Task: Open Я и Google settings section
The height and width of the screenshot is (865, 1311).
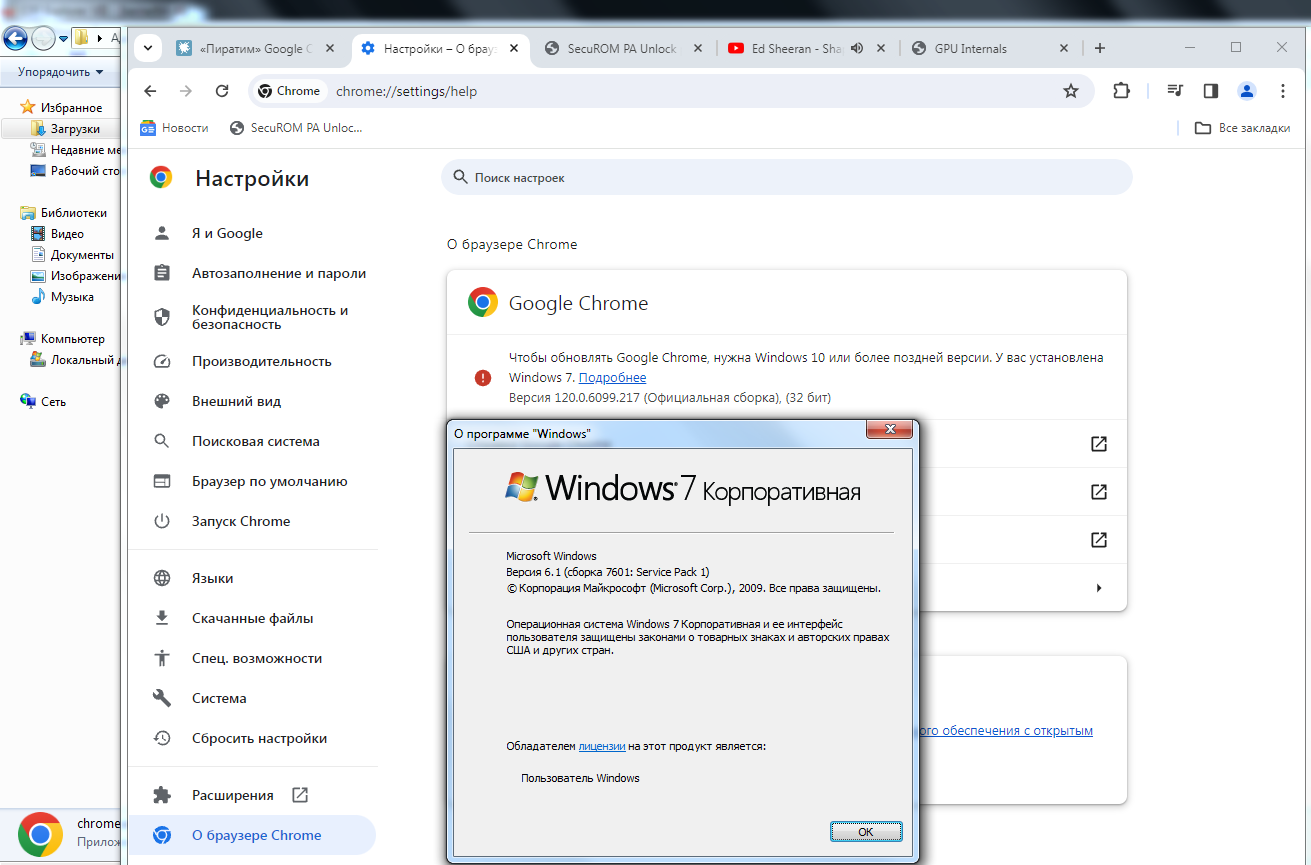Action: coord(252,233)
